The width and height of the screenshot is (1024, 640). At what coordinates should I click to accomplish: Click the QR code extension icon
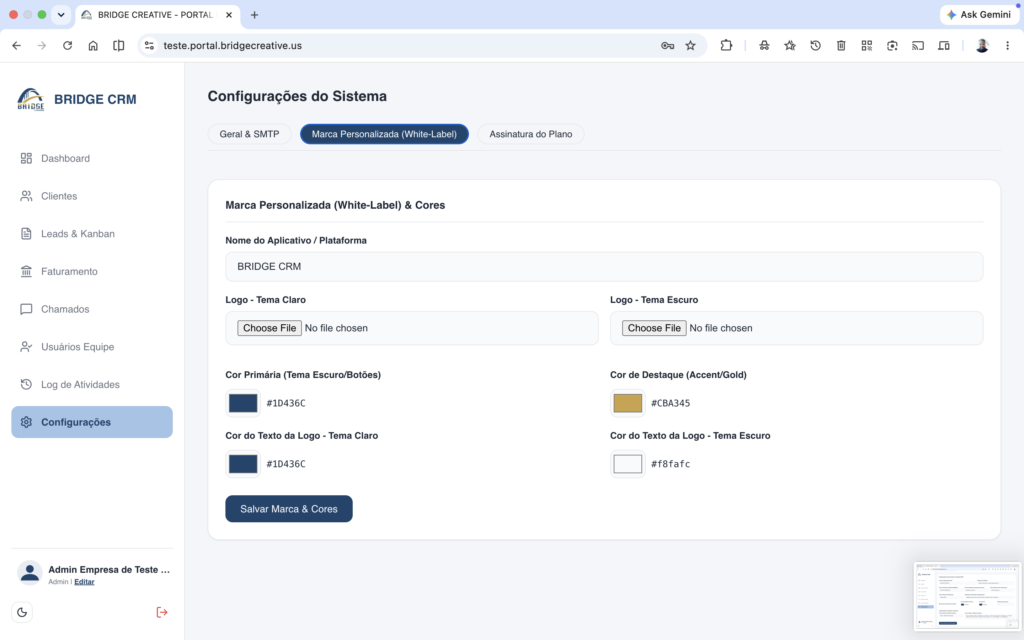(x=867, y=46)
